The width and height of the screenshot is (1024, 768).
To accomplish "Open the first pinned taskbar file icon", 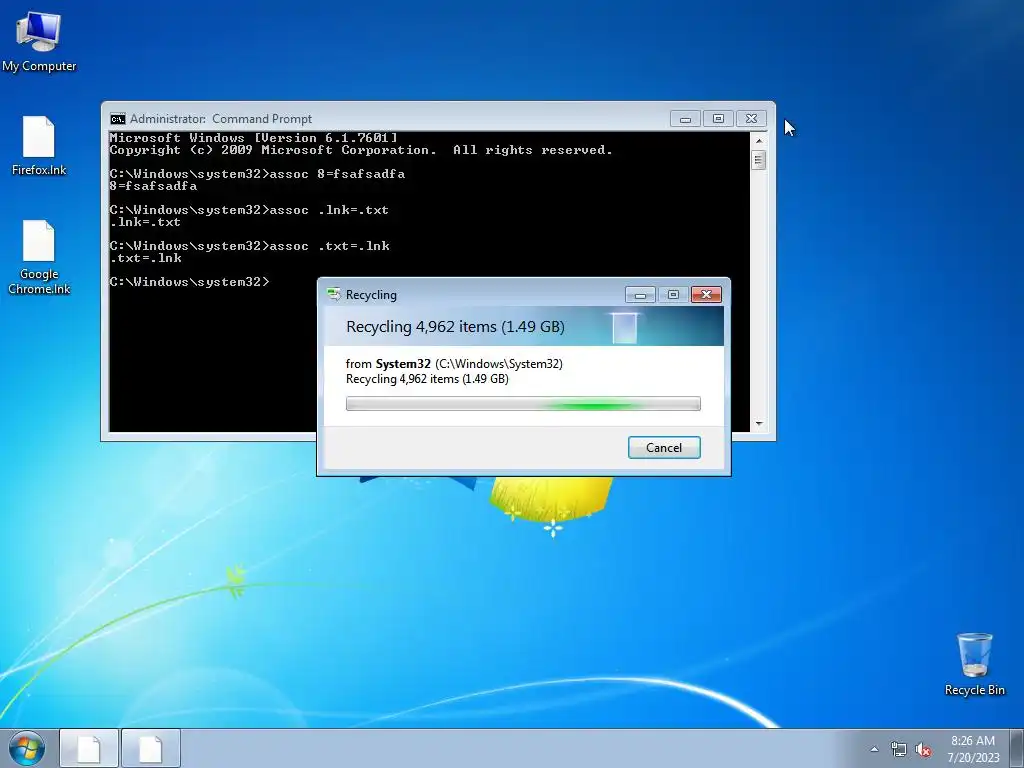I will pyautogui.click(x=89, y=749).
